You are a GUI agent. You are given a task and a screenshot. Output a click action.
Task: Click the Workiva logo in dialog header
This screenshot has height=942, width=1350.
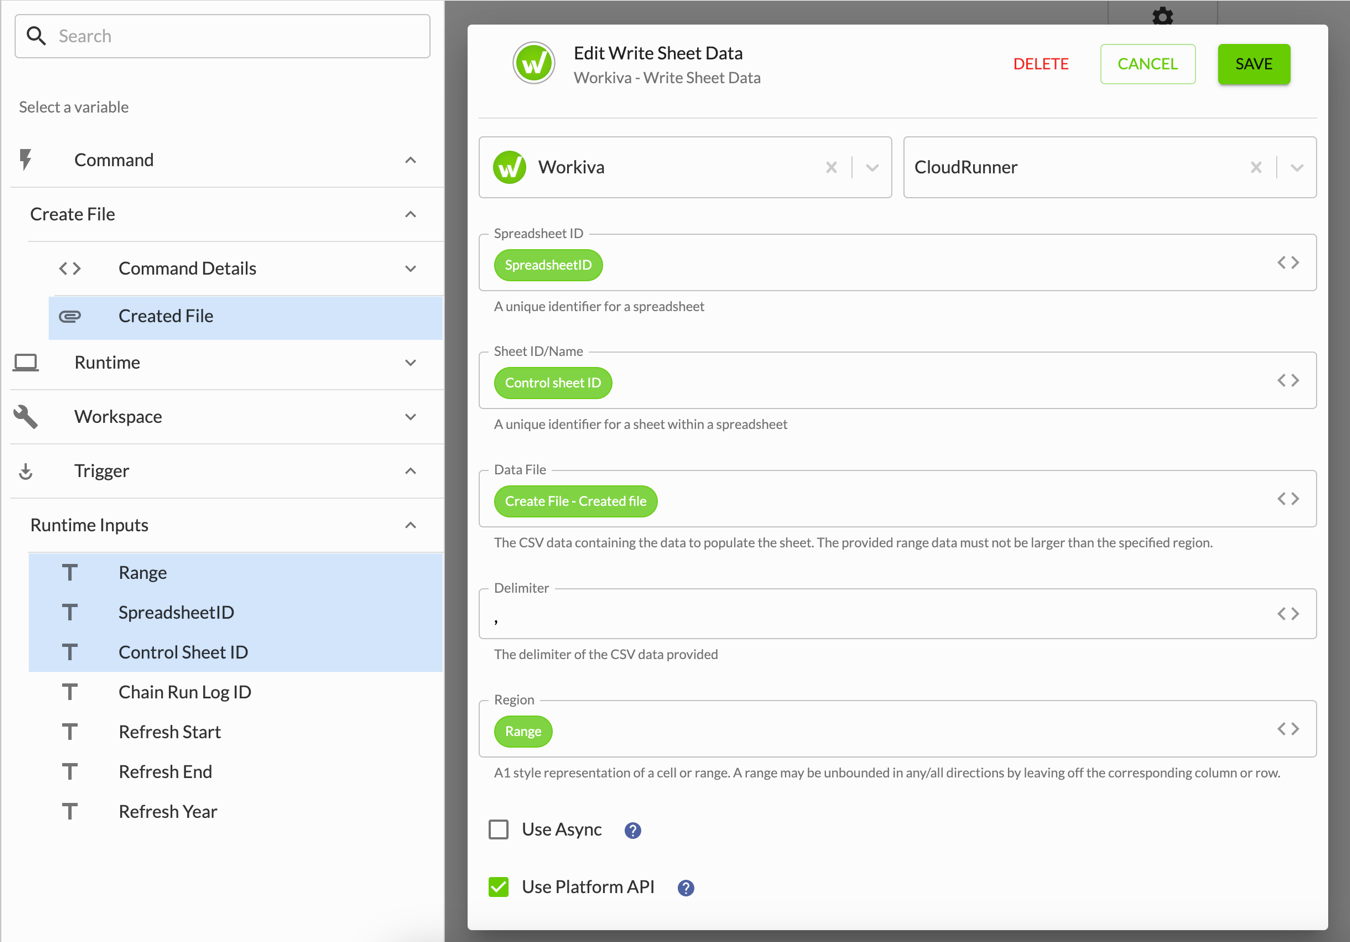pyautogui.click(x=534, y=64)
